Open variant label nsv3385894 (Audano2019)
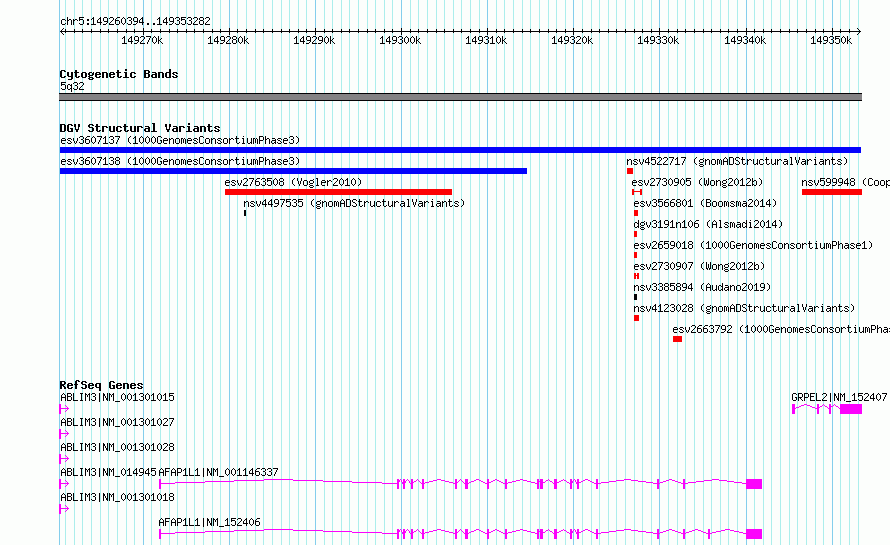 pos(703,287)
